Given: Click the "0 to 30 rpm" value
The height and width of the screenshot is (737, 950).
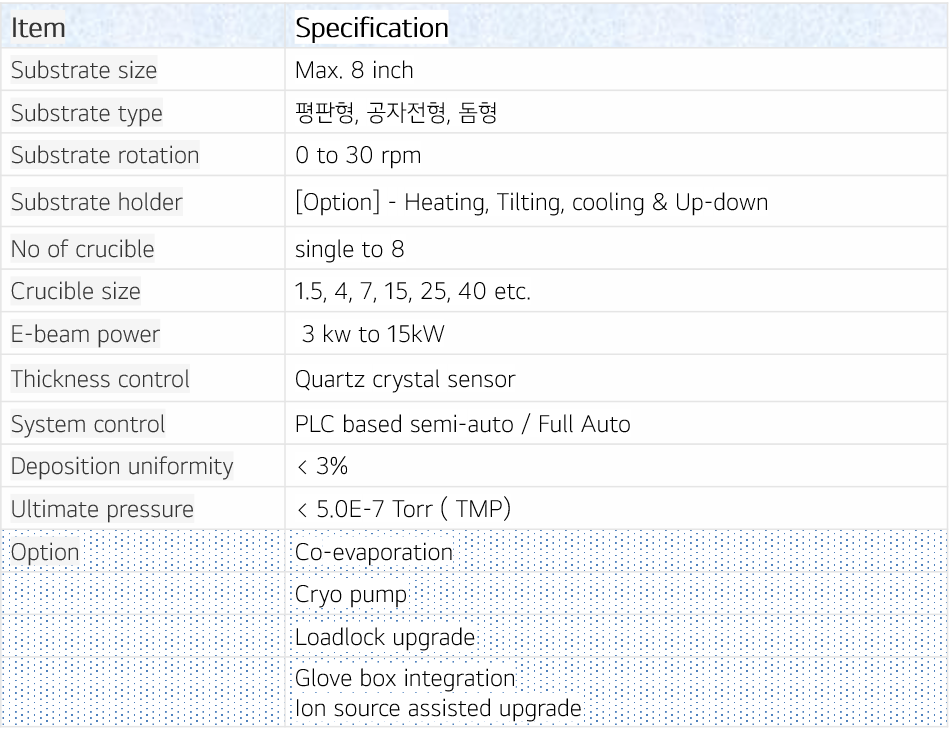Looking at the screenshot, I should pos(358,156).
